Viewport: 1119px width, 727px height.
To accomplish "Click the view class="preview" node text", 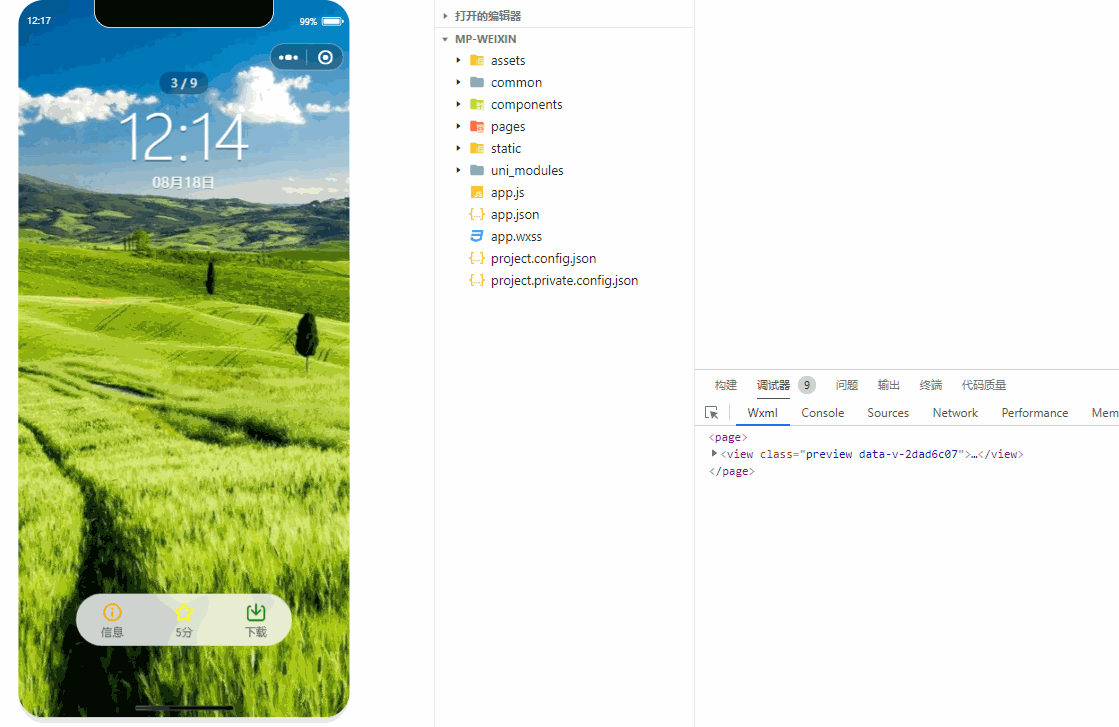I will 872,454.
